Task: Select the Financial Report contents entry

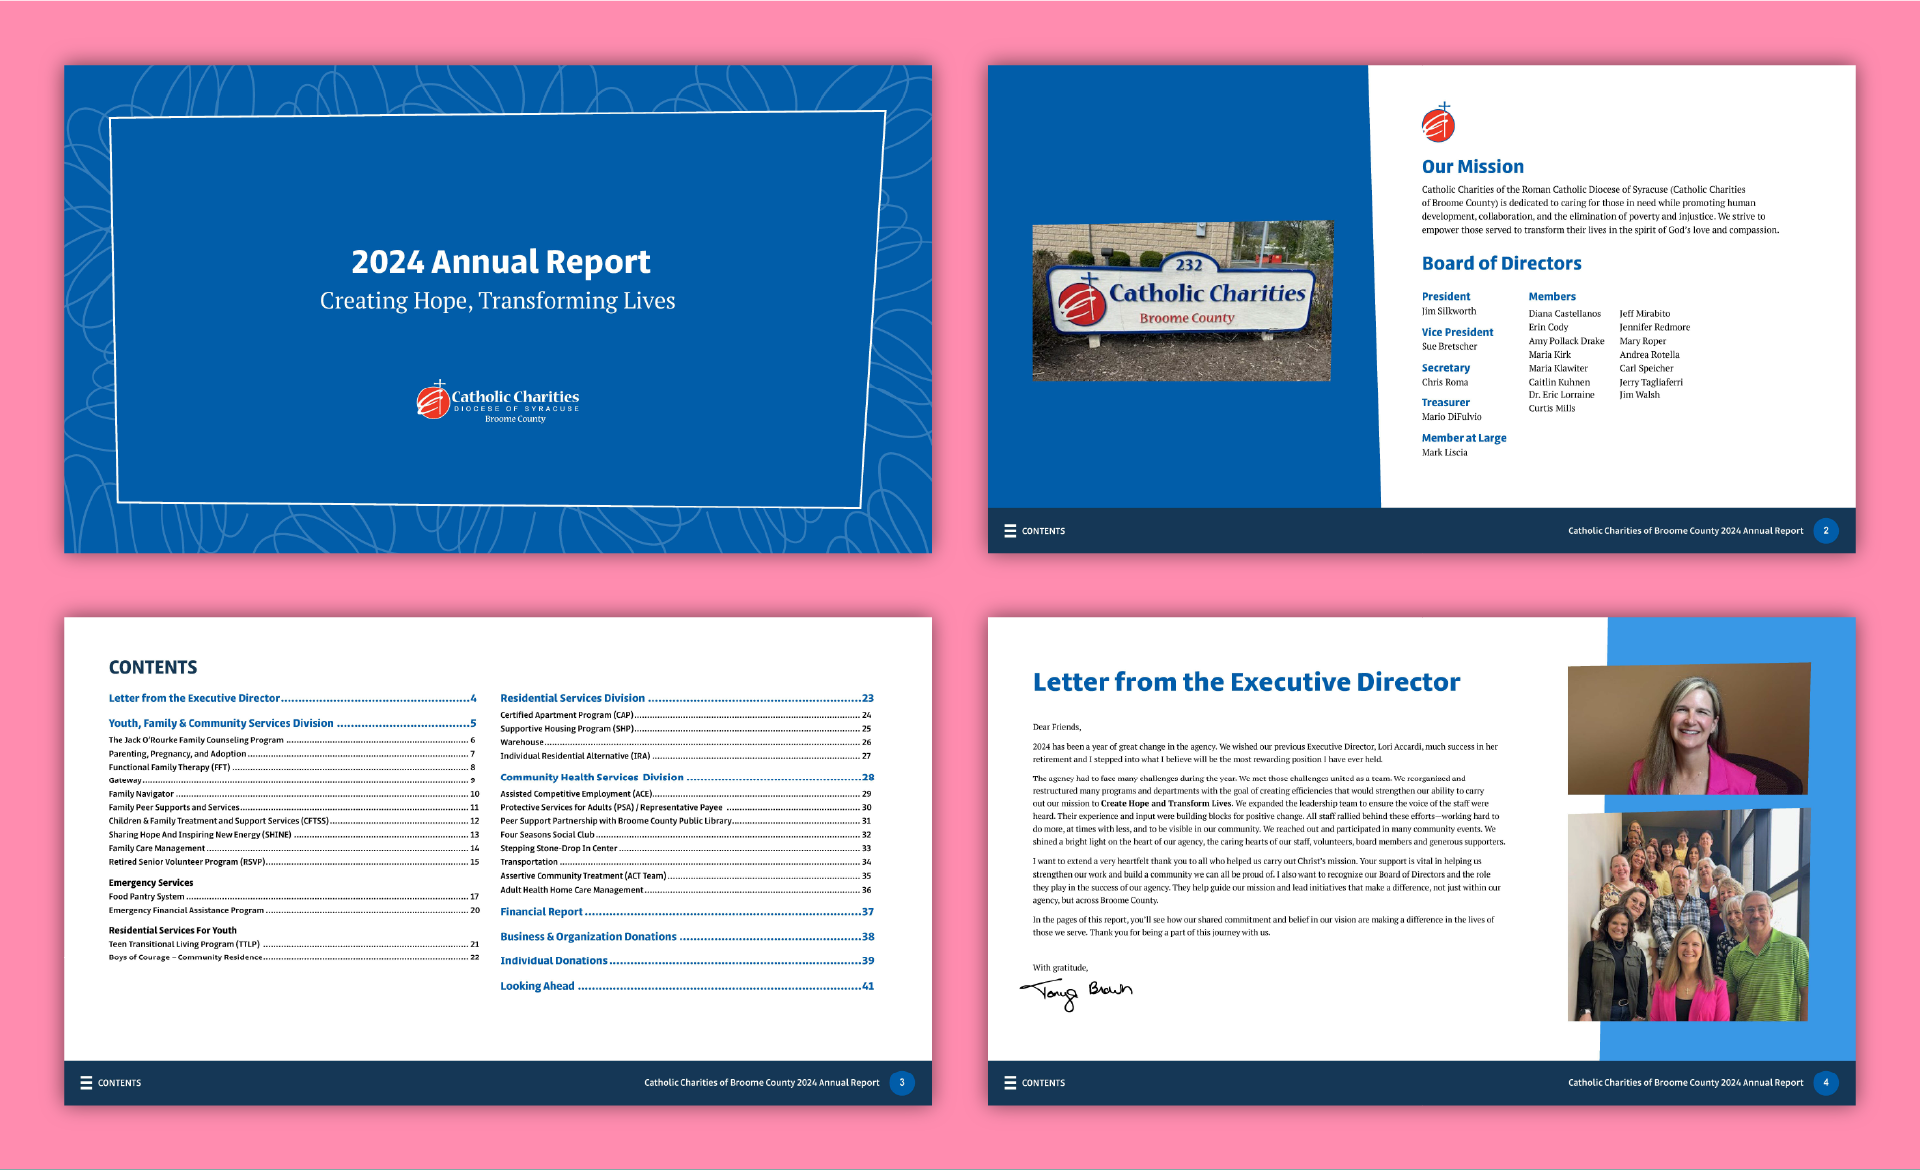Action: pos(541,911)
